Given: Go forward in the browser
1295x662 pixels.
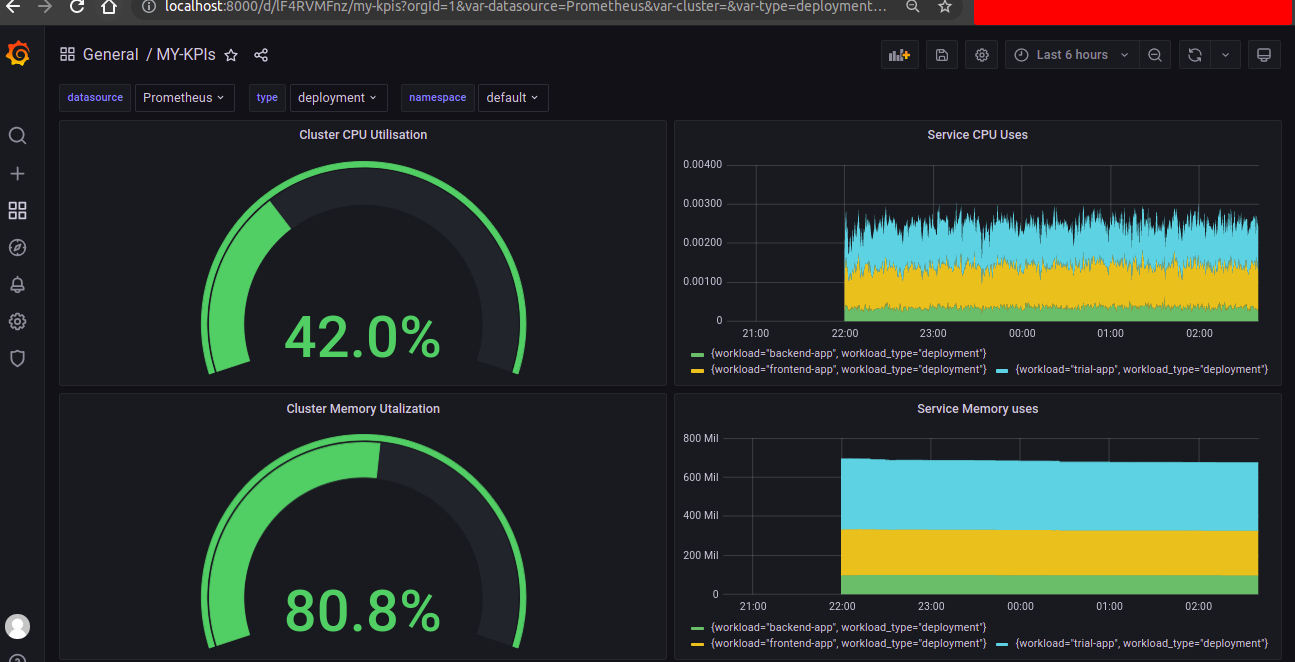Looking at the screenshot, I should 45,6.
